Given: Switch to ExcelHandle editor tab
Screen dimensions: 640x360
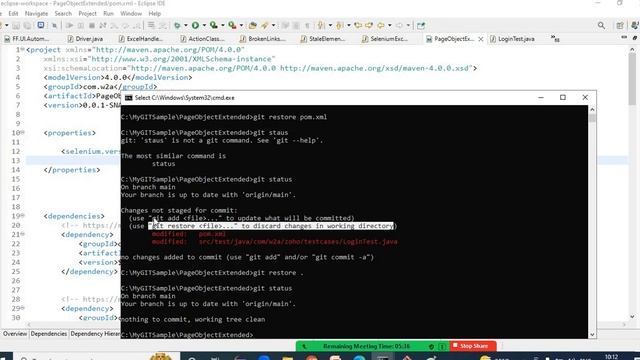Looking at the screenshot, I should pyautogui.click(x=141, y=39).
